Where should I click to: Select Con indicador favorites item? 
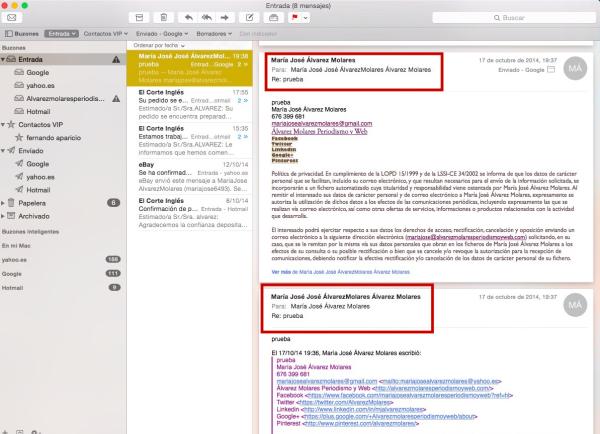click(258, 34)
